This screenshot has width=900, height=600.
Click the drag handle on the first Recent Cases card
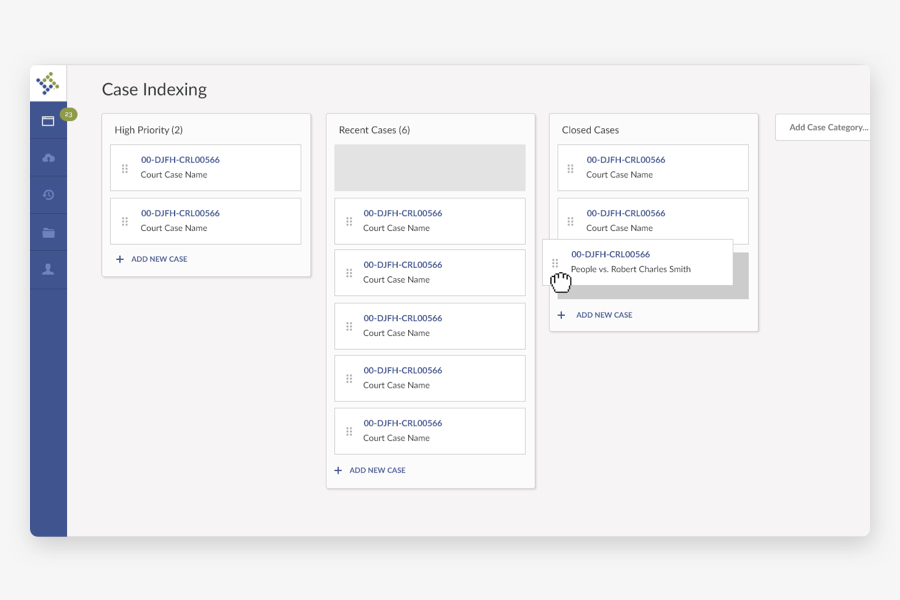[x=347, y=220]
